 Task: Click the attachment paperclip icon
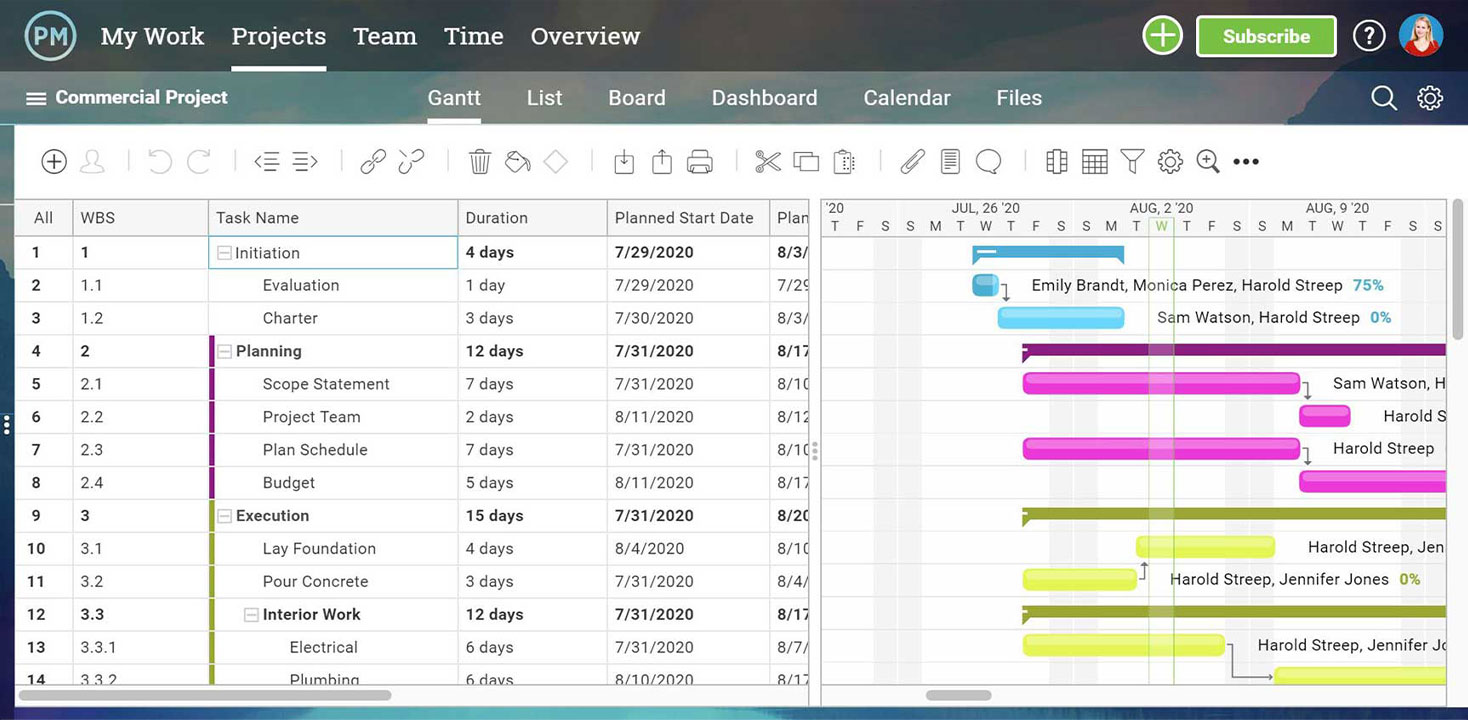click(912, 161)
